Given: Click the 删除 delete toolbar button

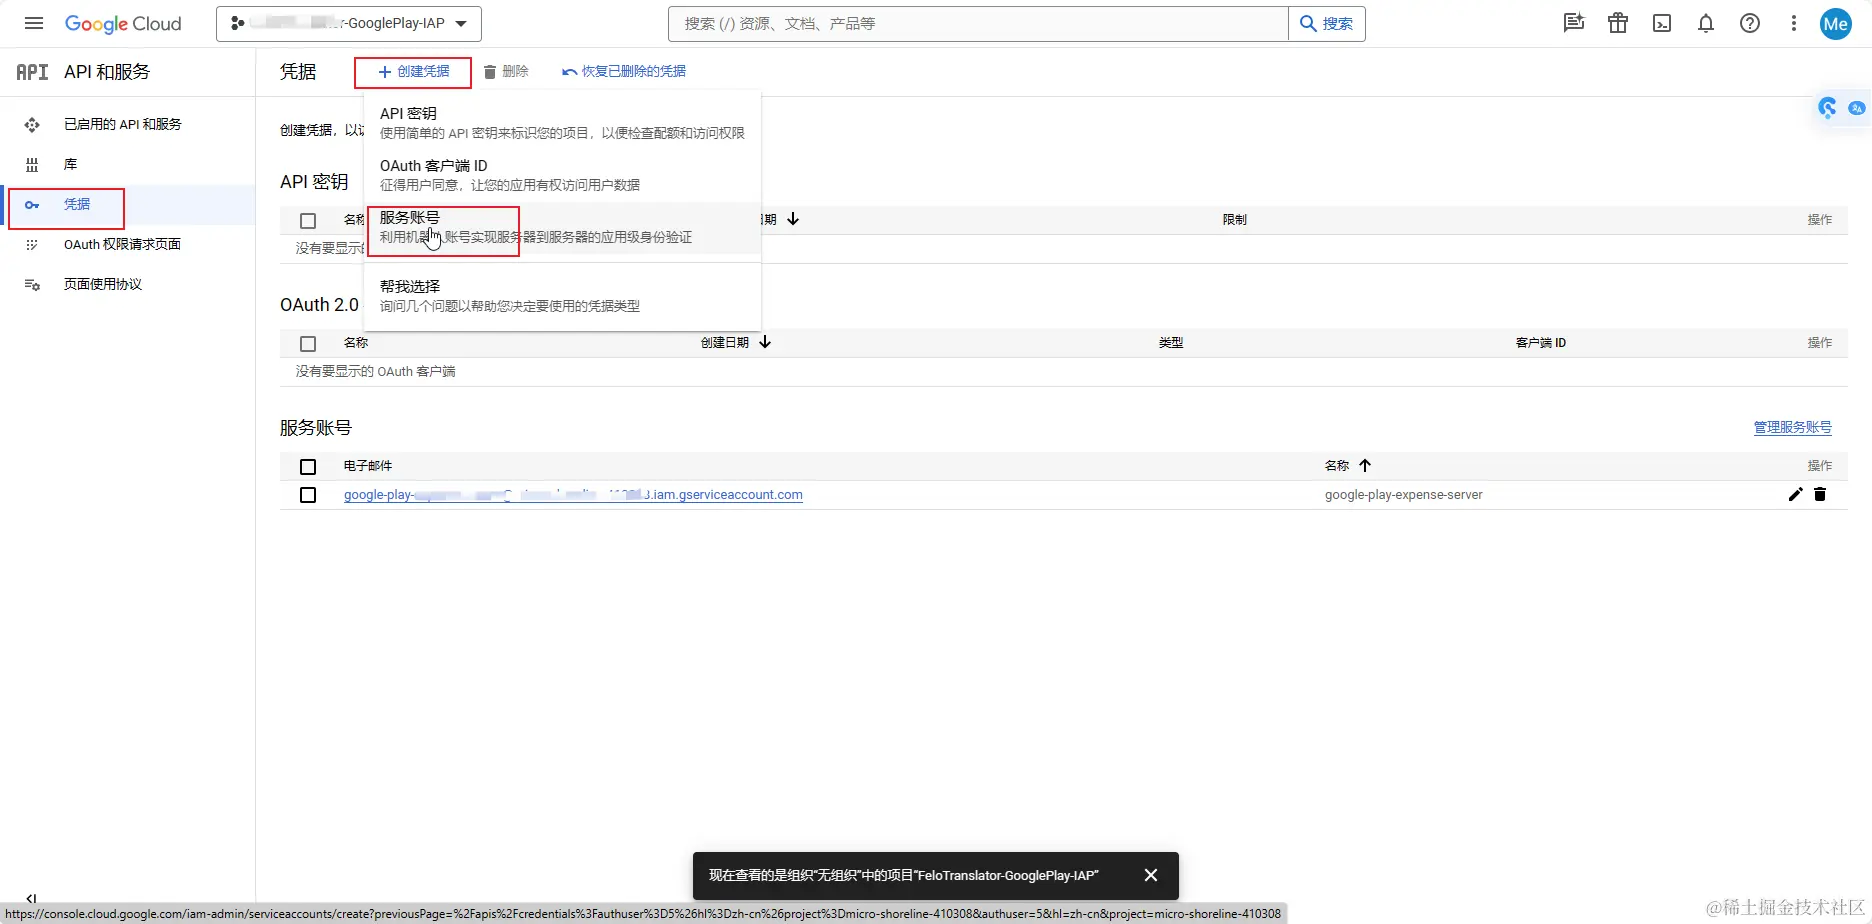Looking at the screenshot, I should pos(506,72).
